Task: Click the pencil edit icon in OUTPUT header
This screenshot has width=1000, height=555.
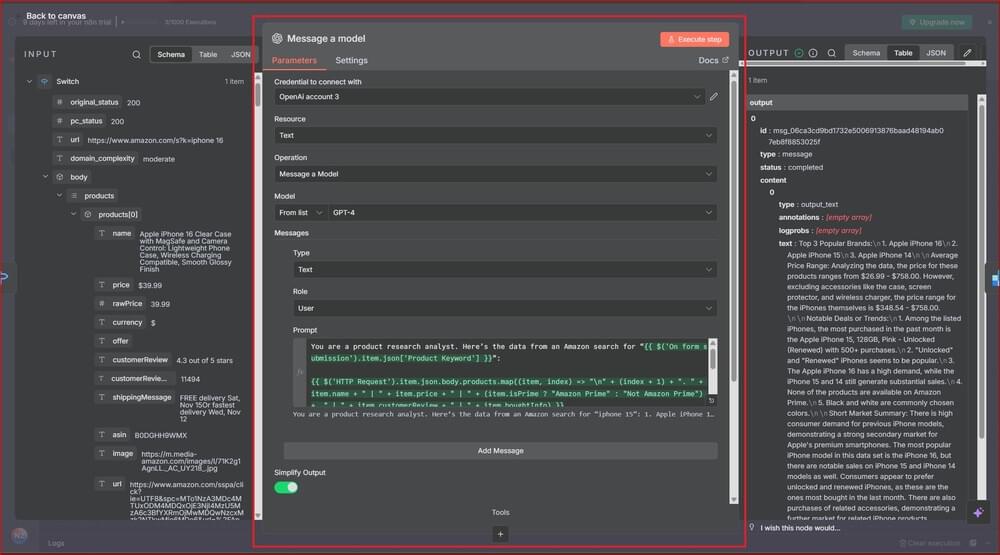Action: click(x=967, y=53)
